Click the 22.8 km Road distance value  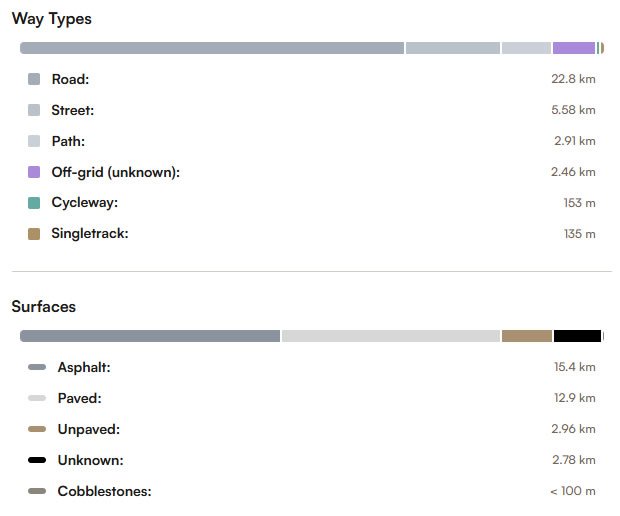573,79
